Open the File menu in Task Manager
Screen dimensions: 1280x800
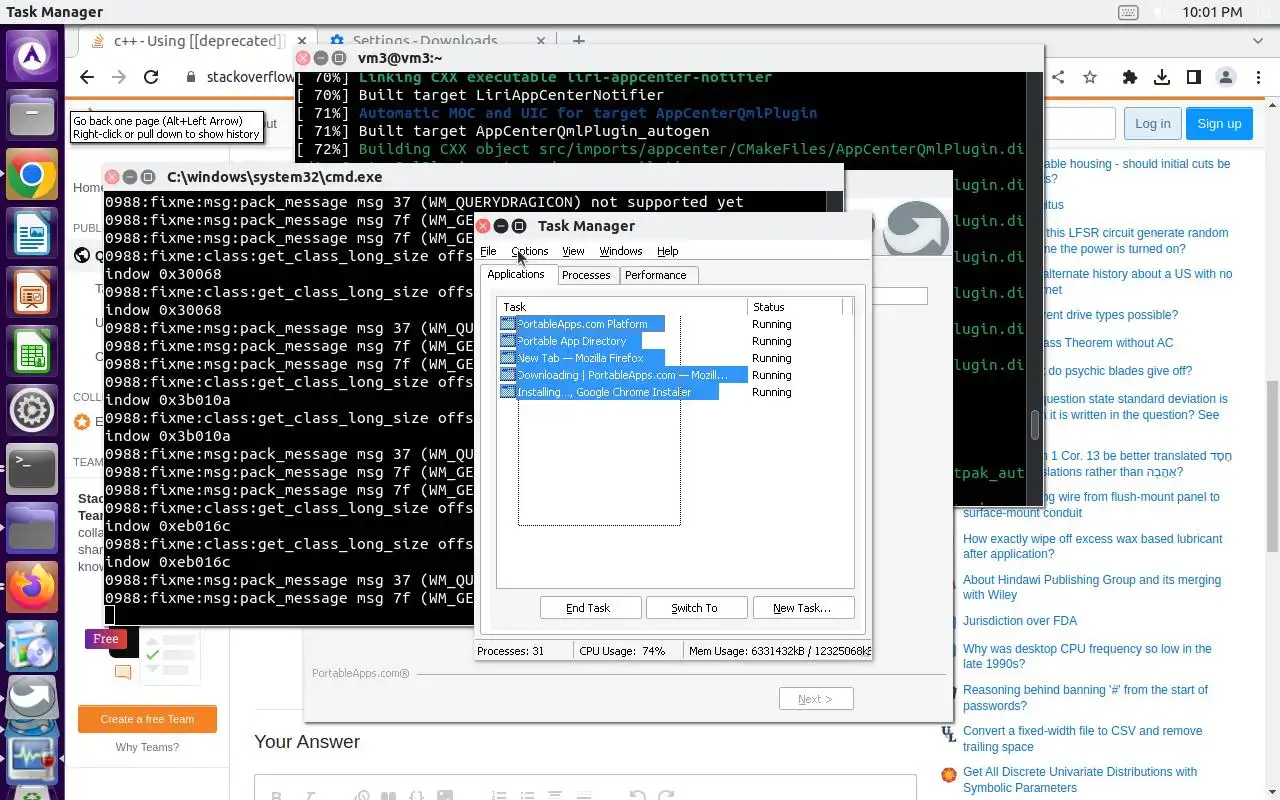(x=488, y=251)
